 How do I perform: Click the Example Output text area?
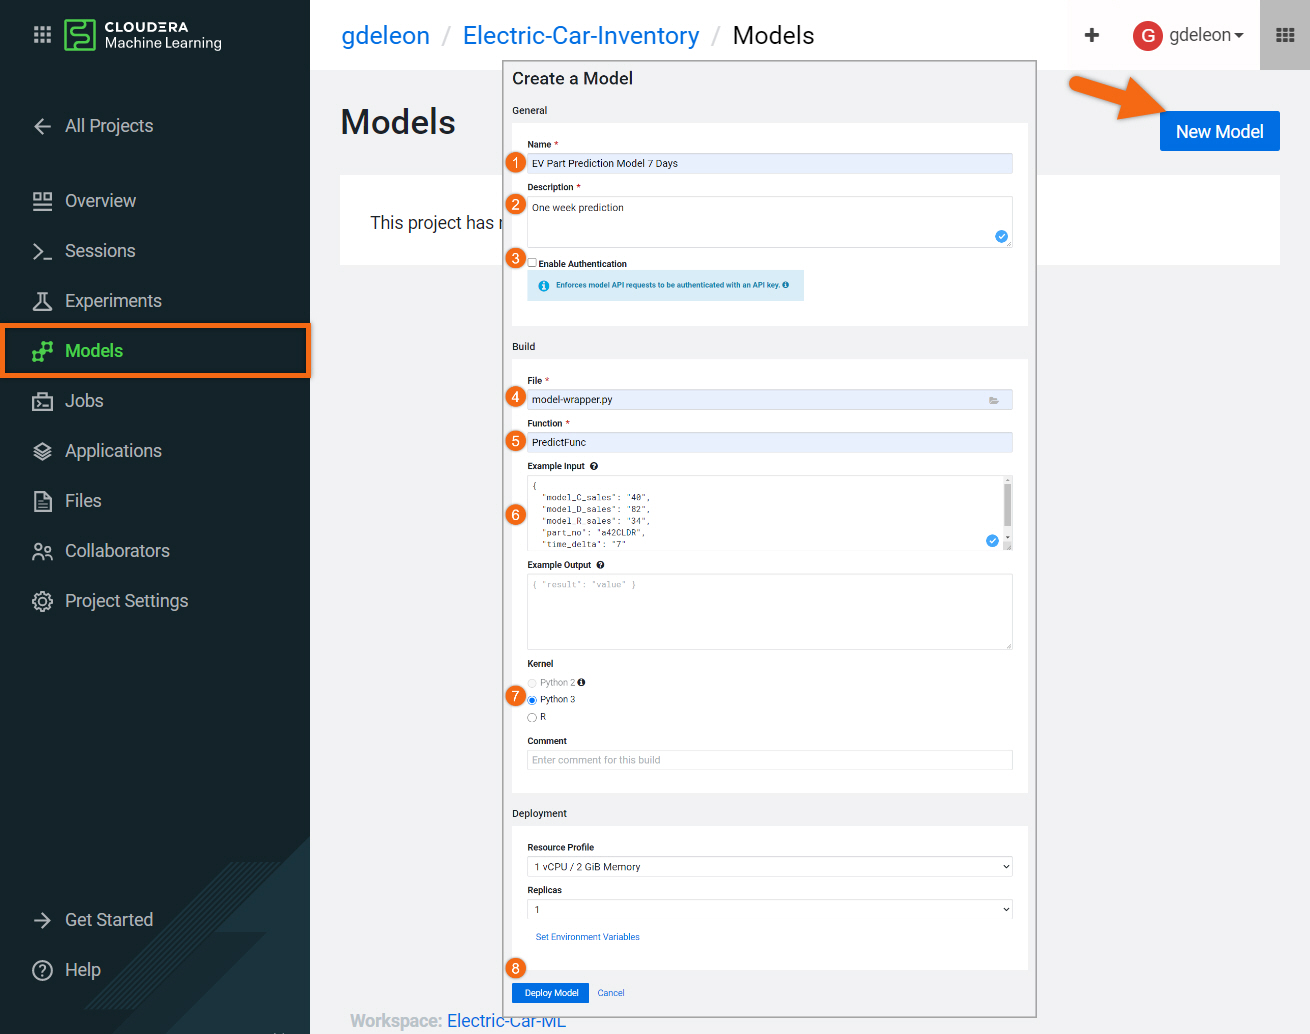click(769, 612)
